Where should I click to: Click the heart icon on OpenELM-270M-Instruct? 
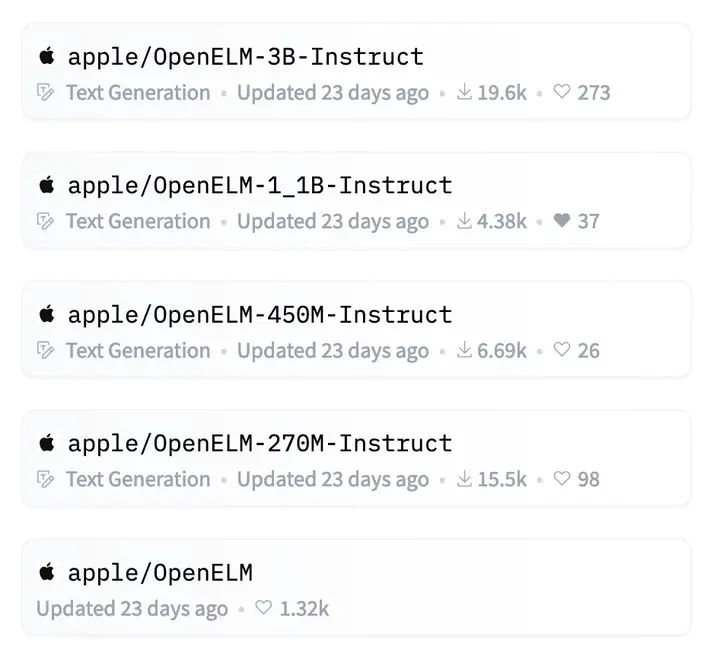pyautogui.click(x=562, y=479)
